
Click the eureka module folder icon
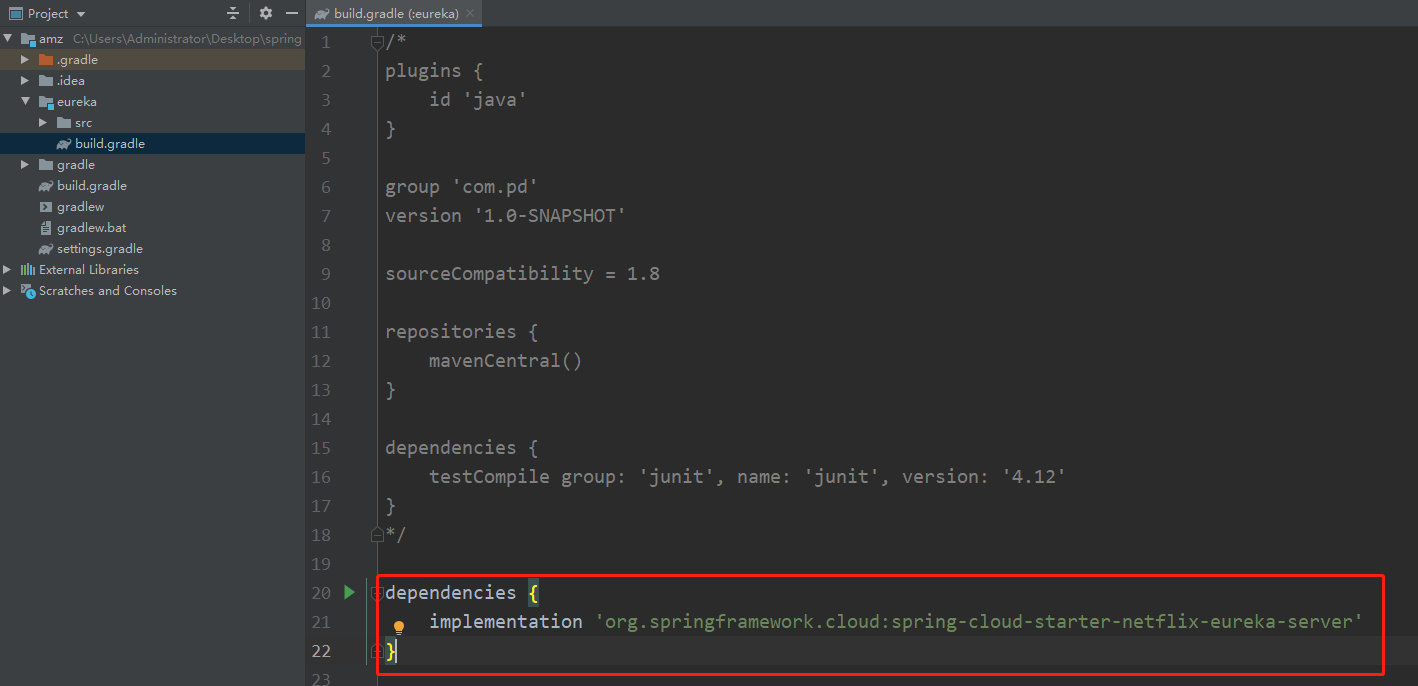tap(46, 102)
